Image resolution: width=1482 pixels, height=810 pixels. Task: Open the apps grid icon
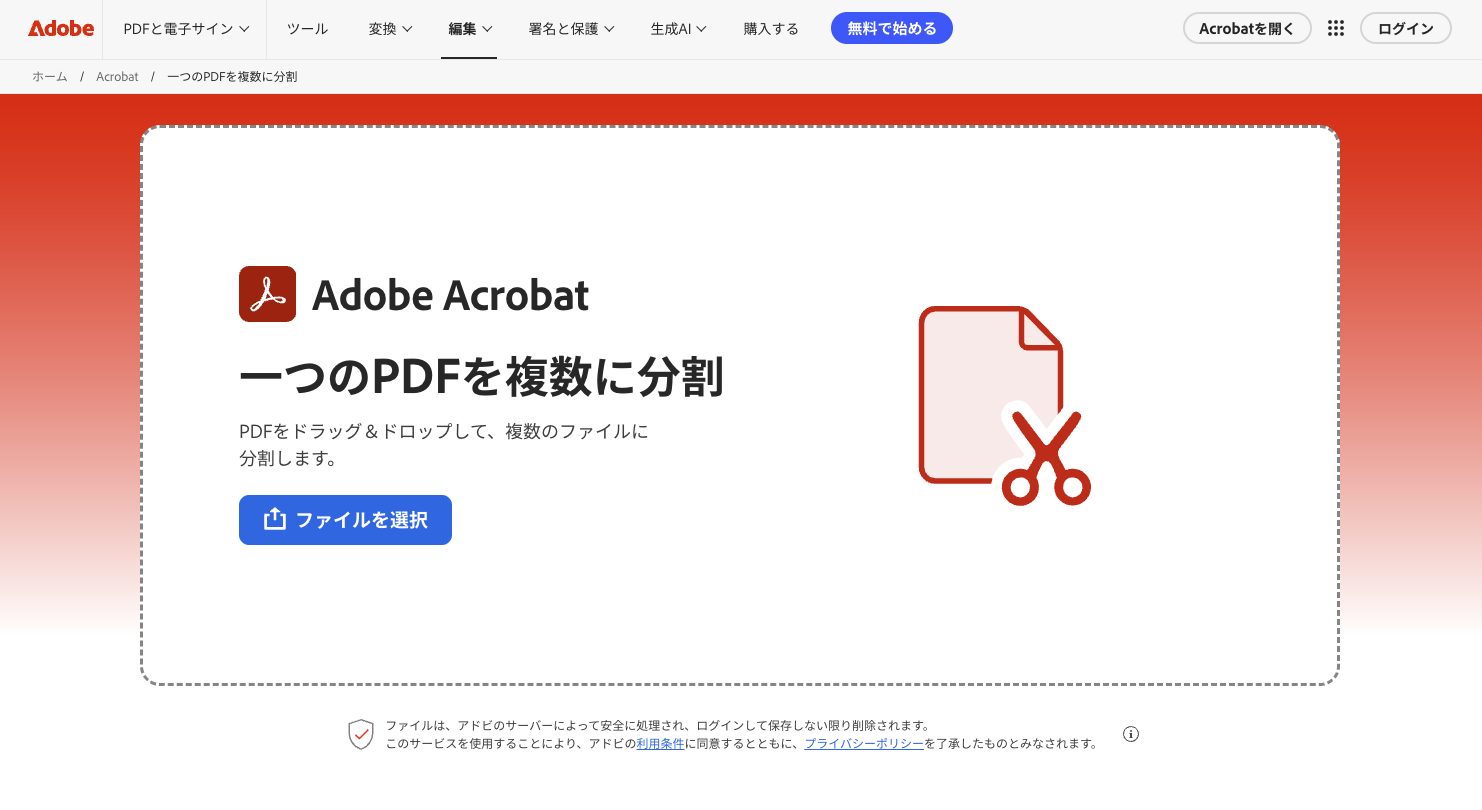[1336, 29]
